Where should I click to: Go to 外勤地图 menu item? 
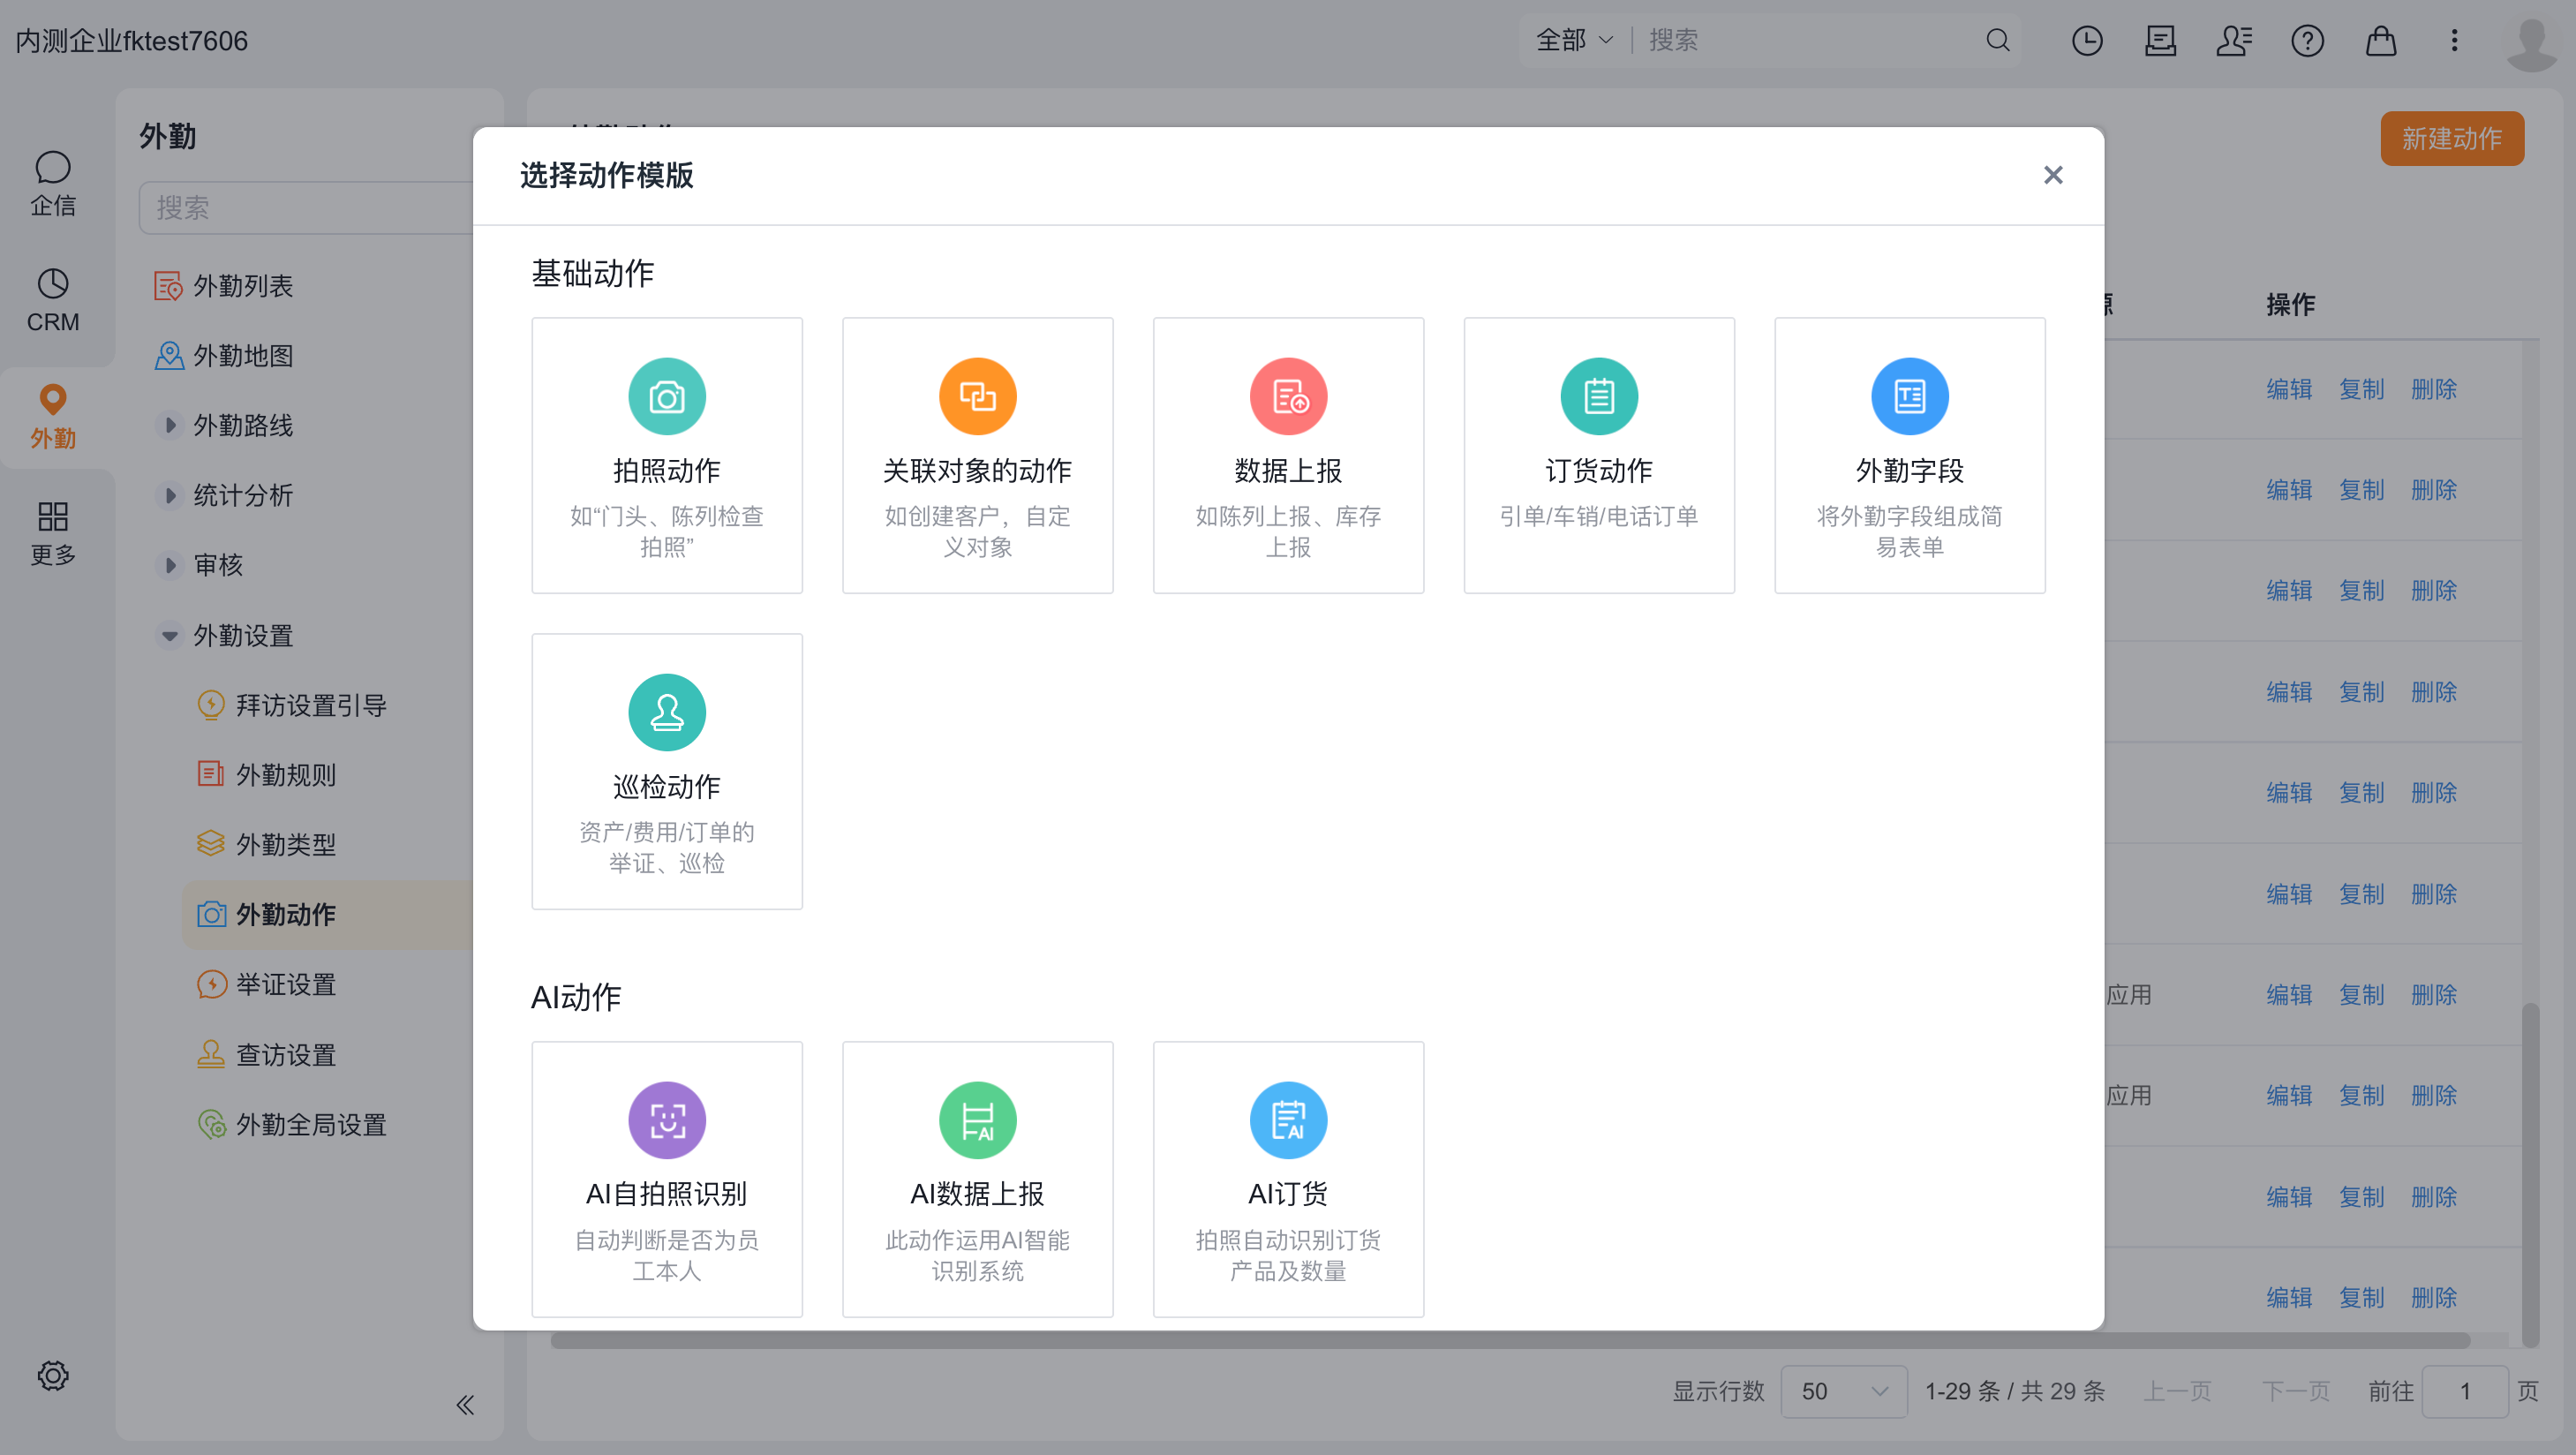(x=224, y=356)
